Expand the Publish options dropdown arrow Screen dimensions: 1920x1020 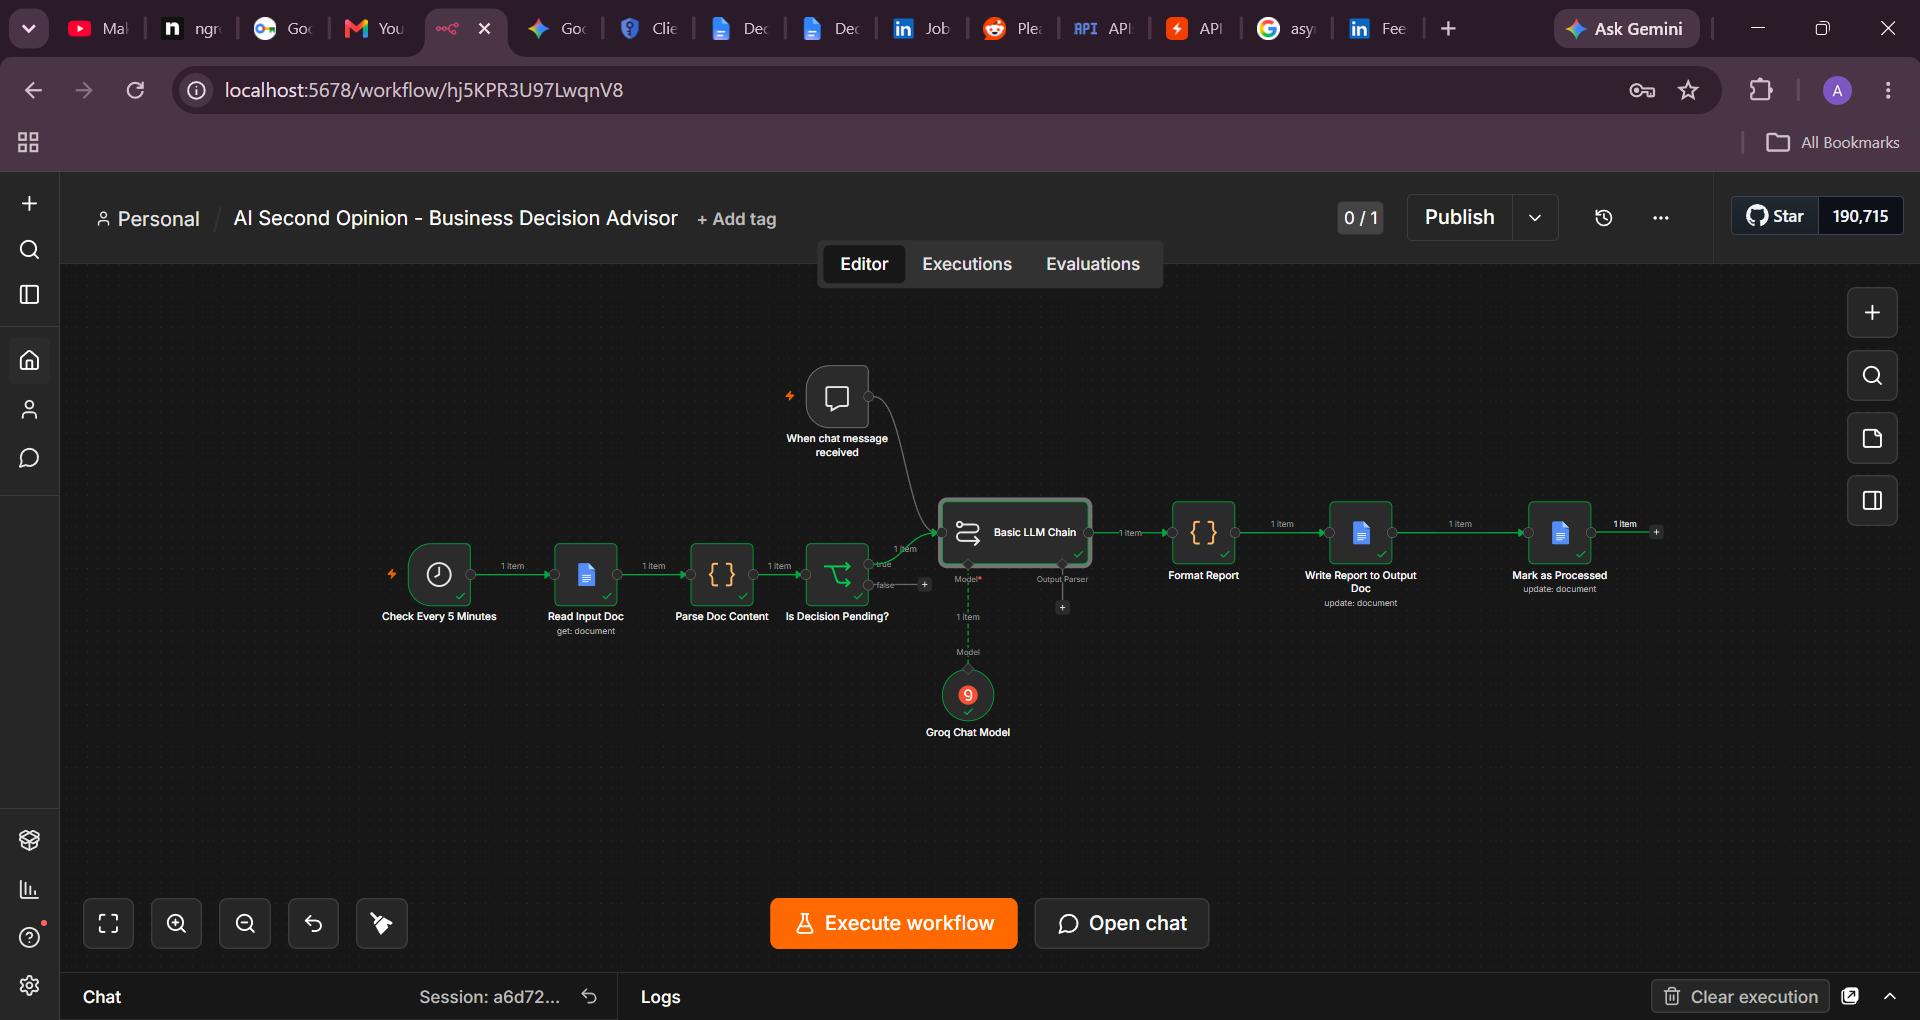[1535, 218]
